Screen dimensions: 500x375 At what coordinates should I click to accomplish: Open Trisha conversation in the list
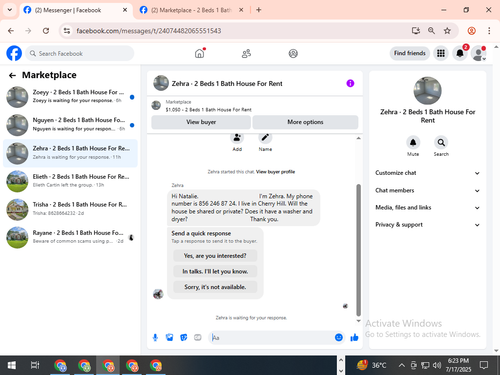point(70,209)
